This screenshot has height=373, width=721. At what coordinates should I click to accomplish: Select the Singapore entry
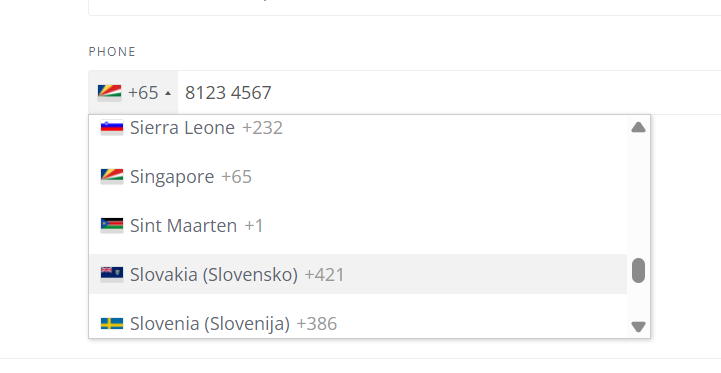(x=358, y=177)
